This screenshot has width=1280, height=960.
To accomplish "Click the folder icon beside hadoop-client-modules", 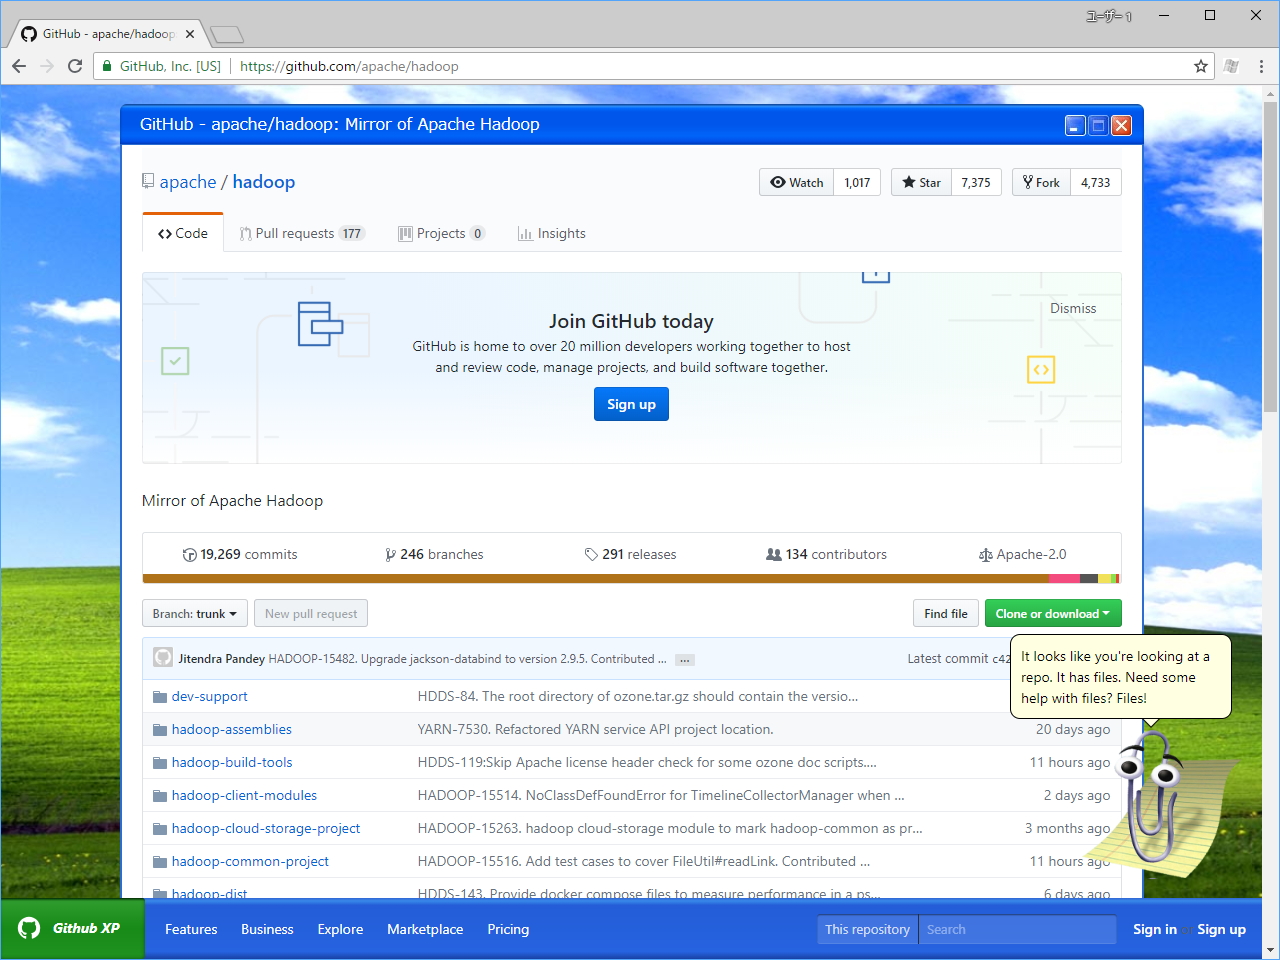I will [x=159, y=796].
